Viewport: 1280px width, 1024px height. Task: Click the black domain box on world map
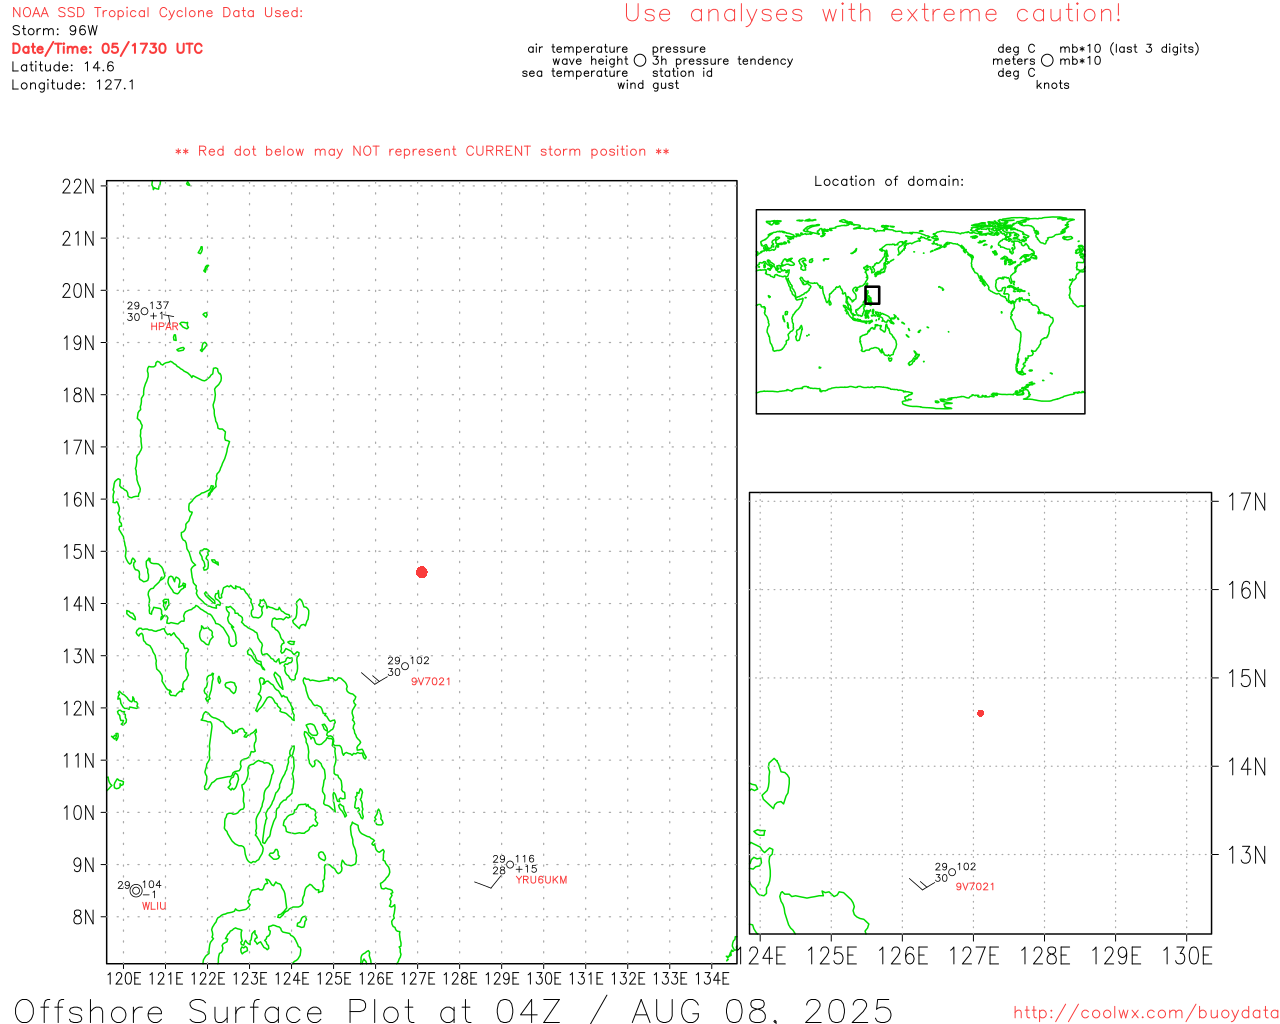(x=872, y=295)
